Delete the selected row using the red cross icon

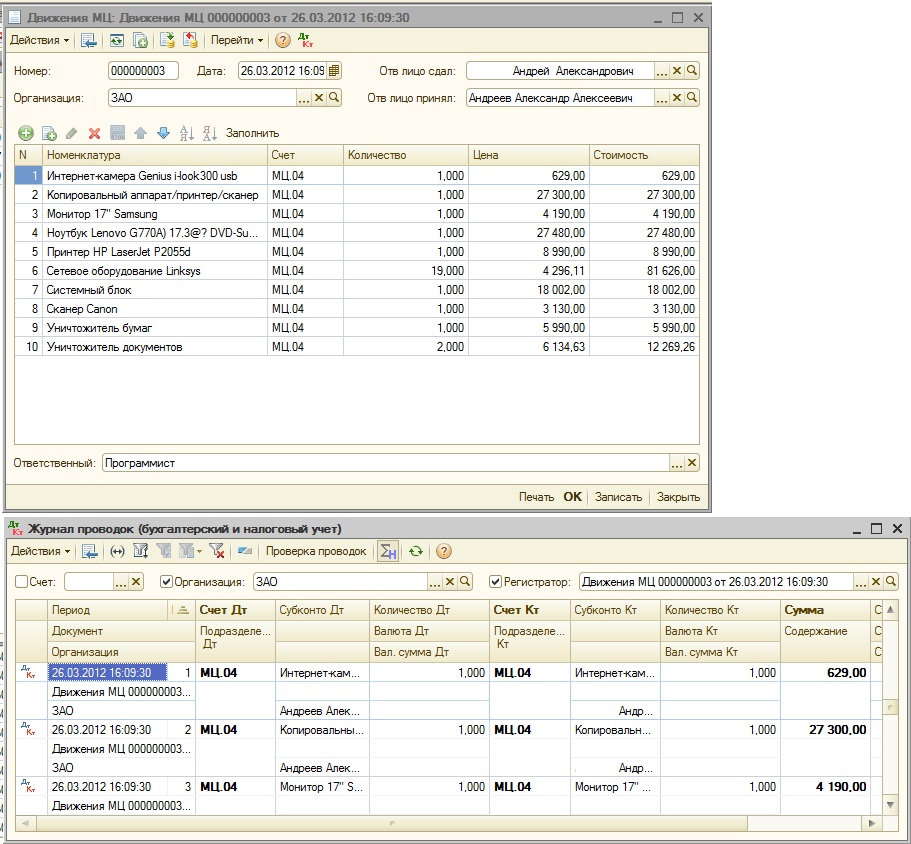pyautogui.click(x=94, y=134)
